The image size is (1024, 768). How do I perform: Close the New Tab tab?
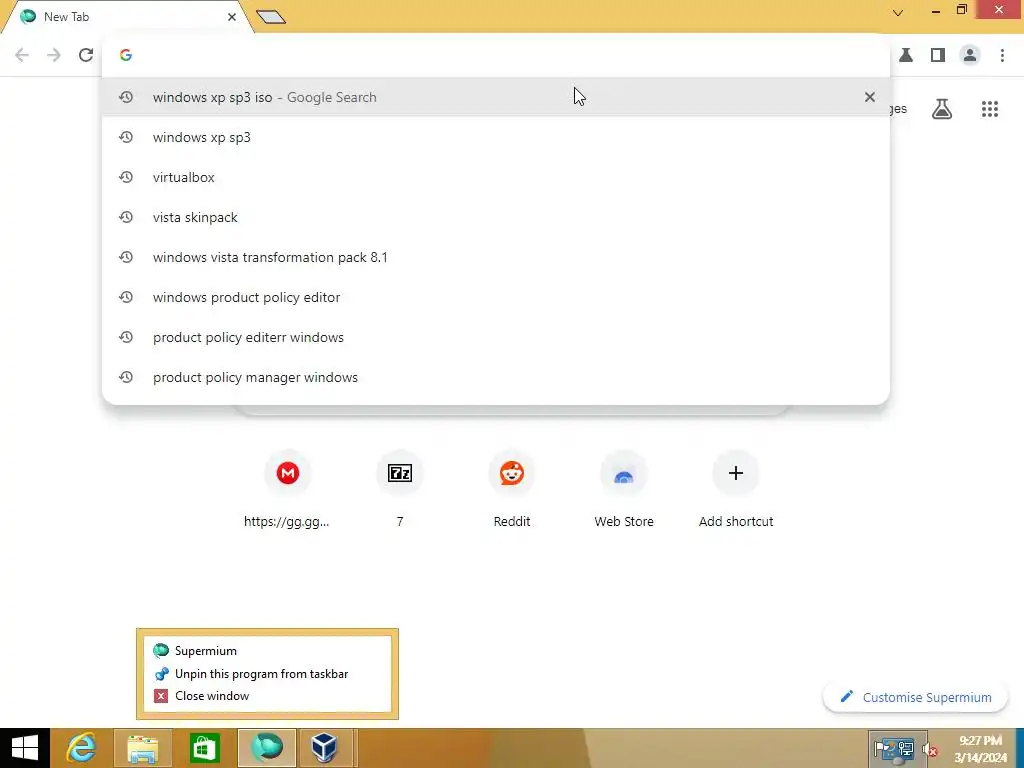tap(232, 17)
